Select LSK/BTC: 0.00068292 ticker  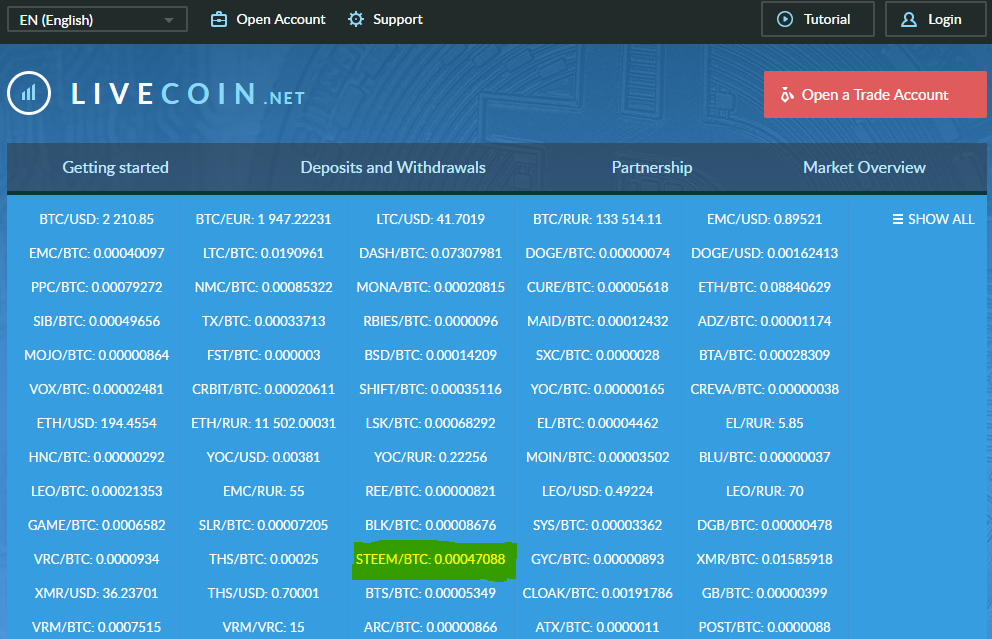point(431,424)
